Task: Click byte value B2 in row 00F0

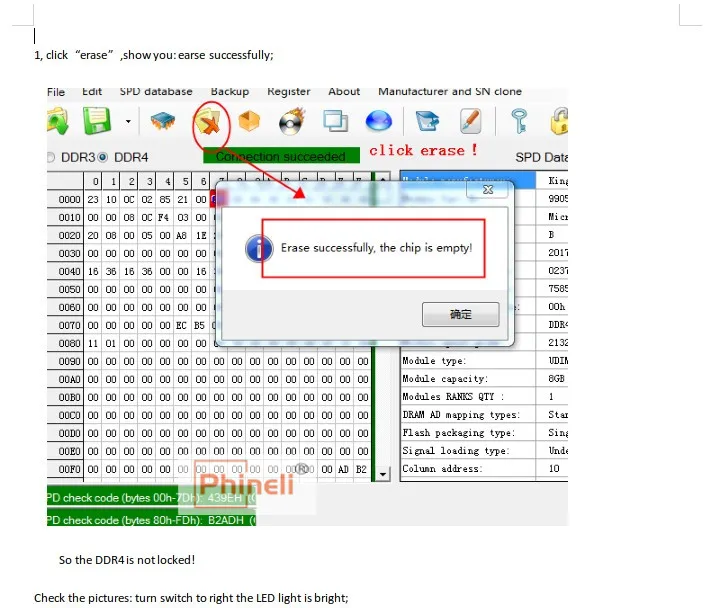Action: [361, 469]
